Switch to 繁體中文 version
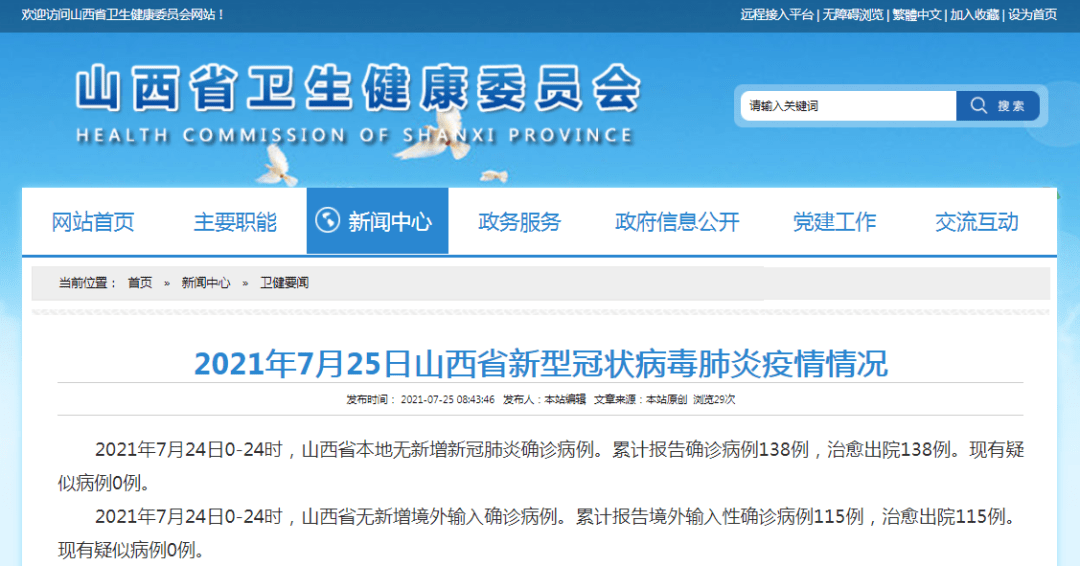 tap(917, 14)
